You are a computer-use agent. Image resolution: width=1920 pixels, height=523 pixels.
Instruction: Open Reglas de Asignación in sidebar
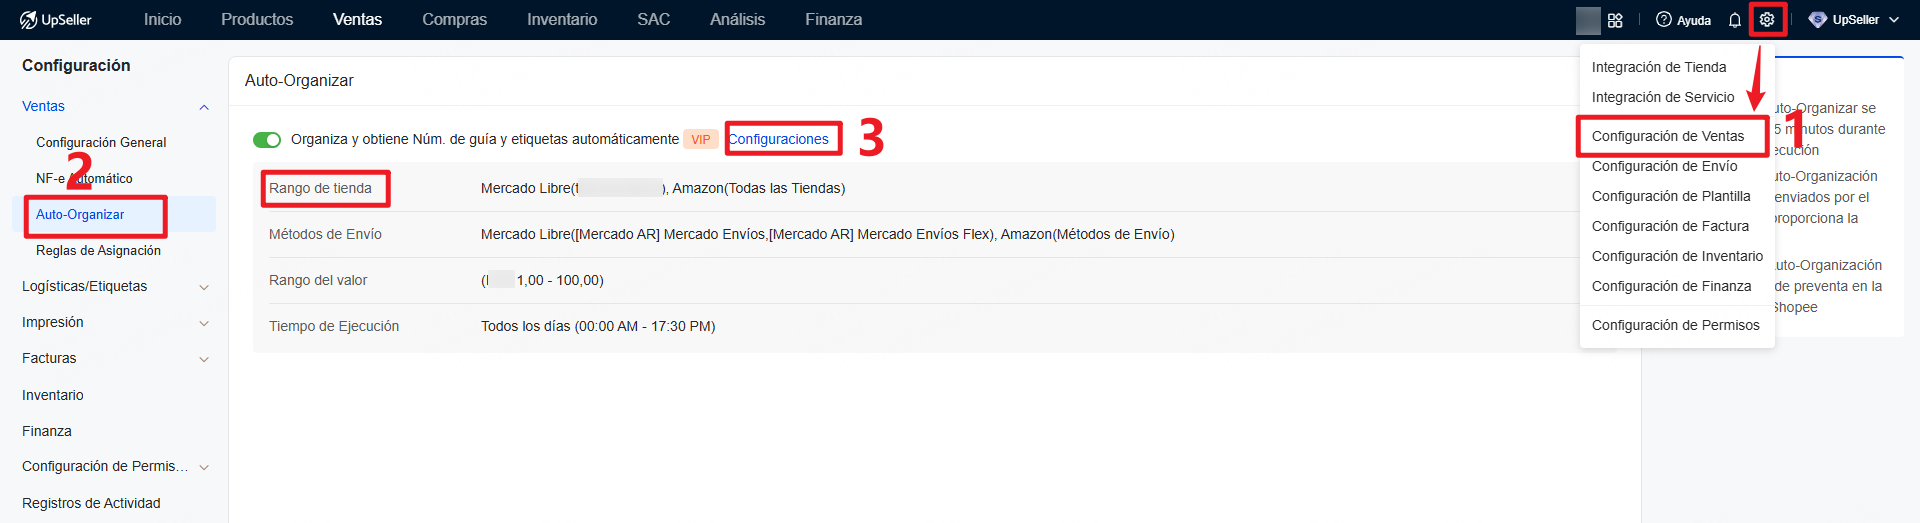point(98,251)
